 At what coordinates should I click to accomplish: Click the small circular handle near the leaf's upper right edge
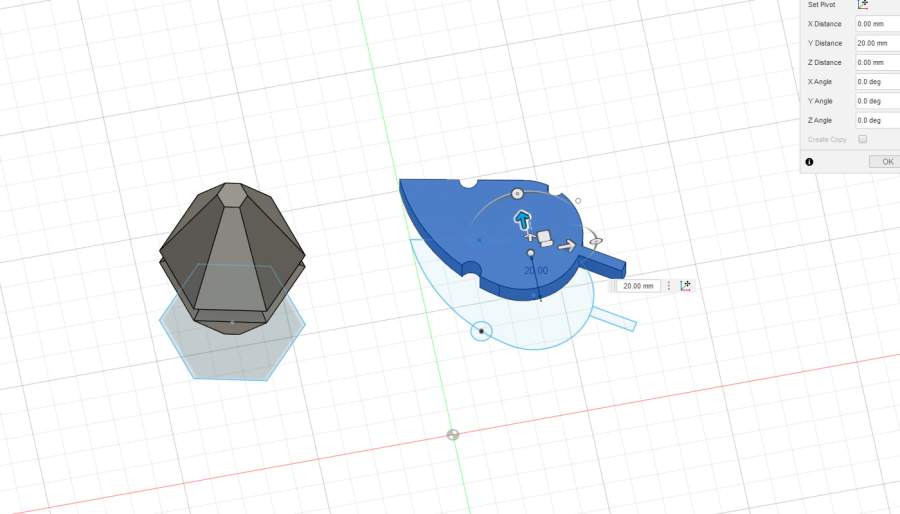(x=578, y=201)
